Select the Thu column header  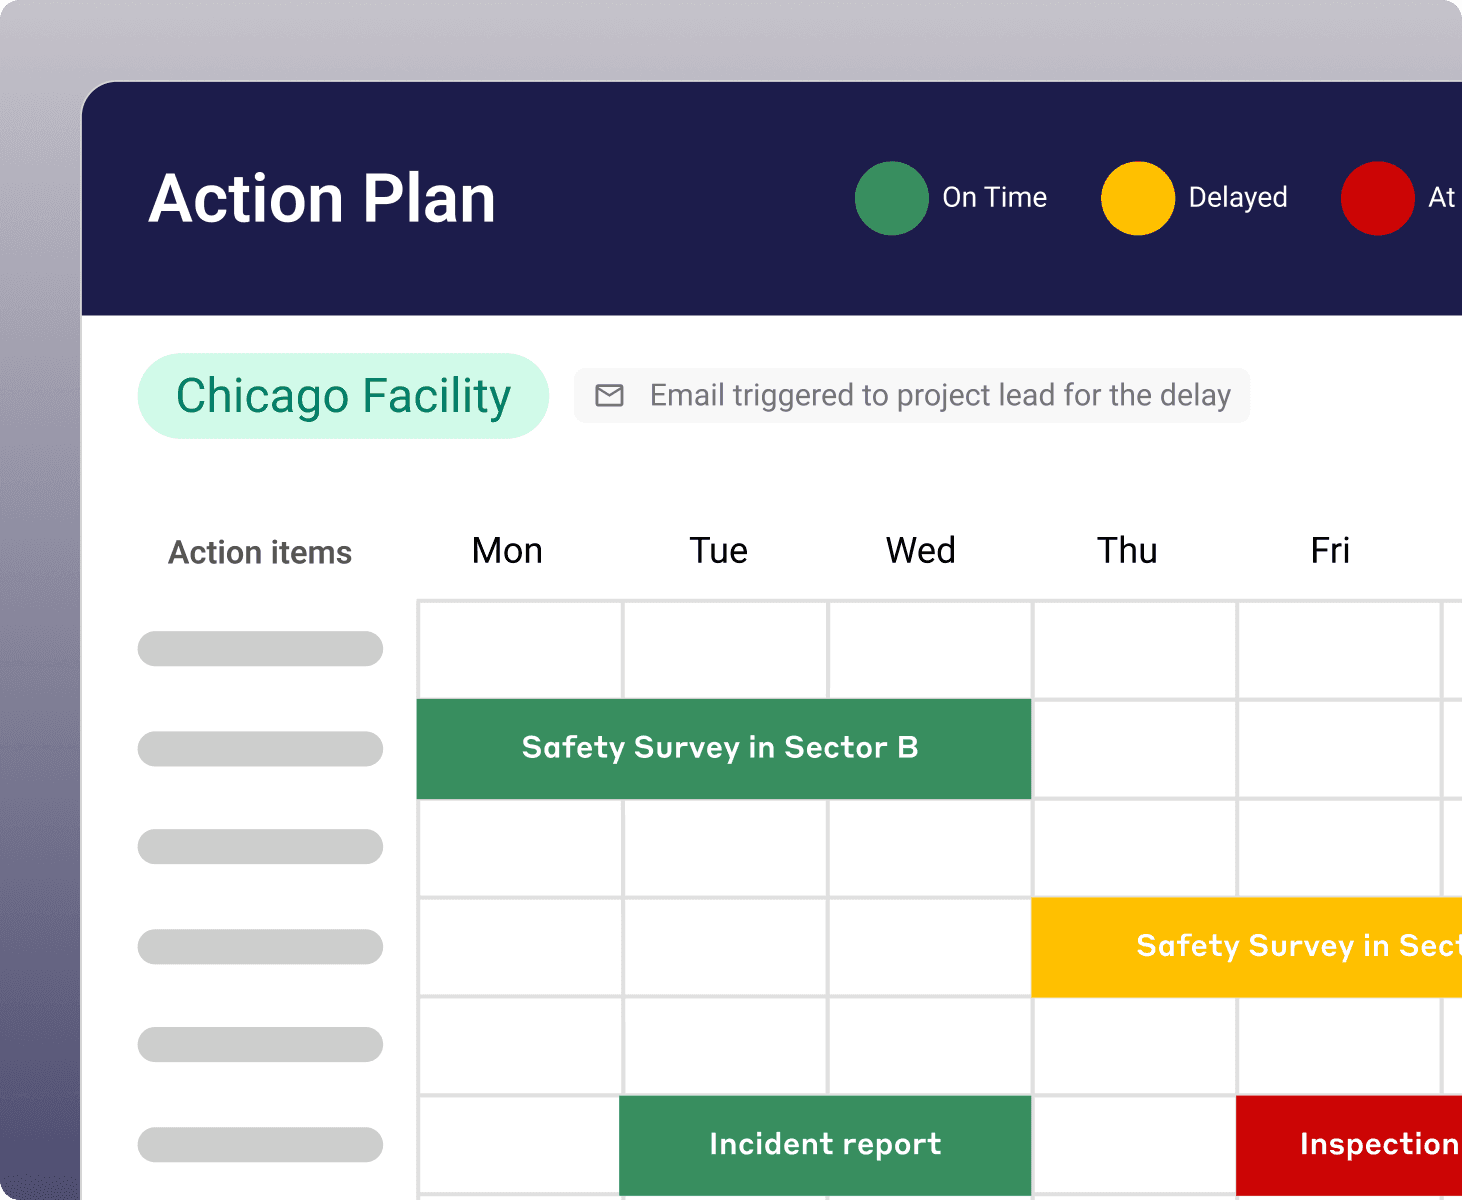coord(1127,551)
